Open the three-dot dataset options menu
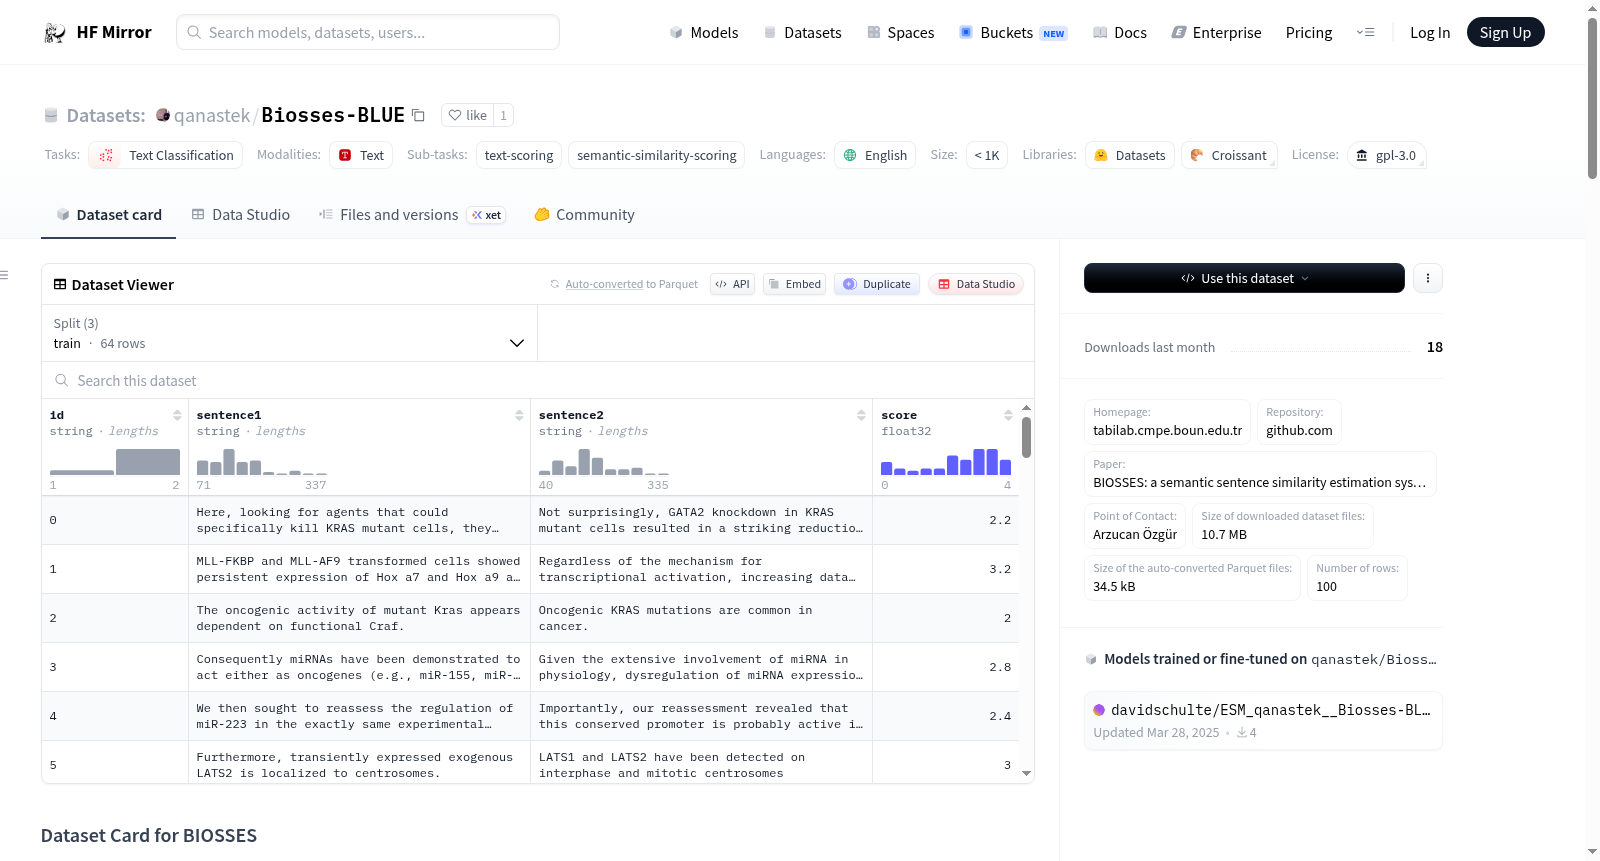The width and height of the screenshot is (1600, 861). pyautogui.click(x=1428, y=278)
